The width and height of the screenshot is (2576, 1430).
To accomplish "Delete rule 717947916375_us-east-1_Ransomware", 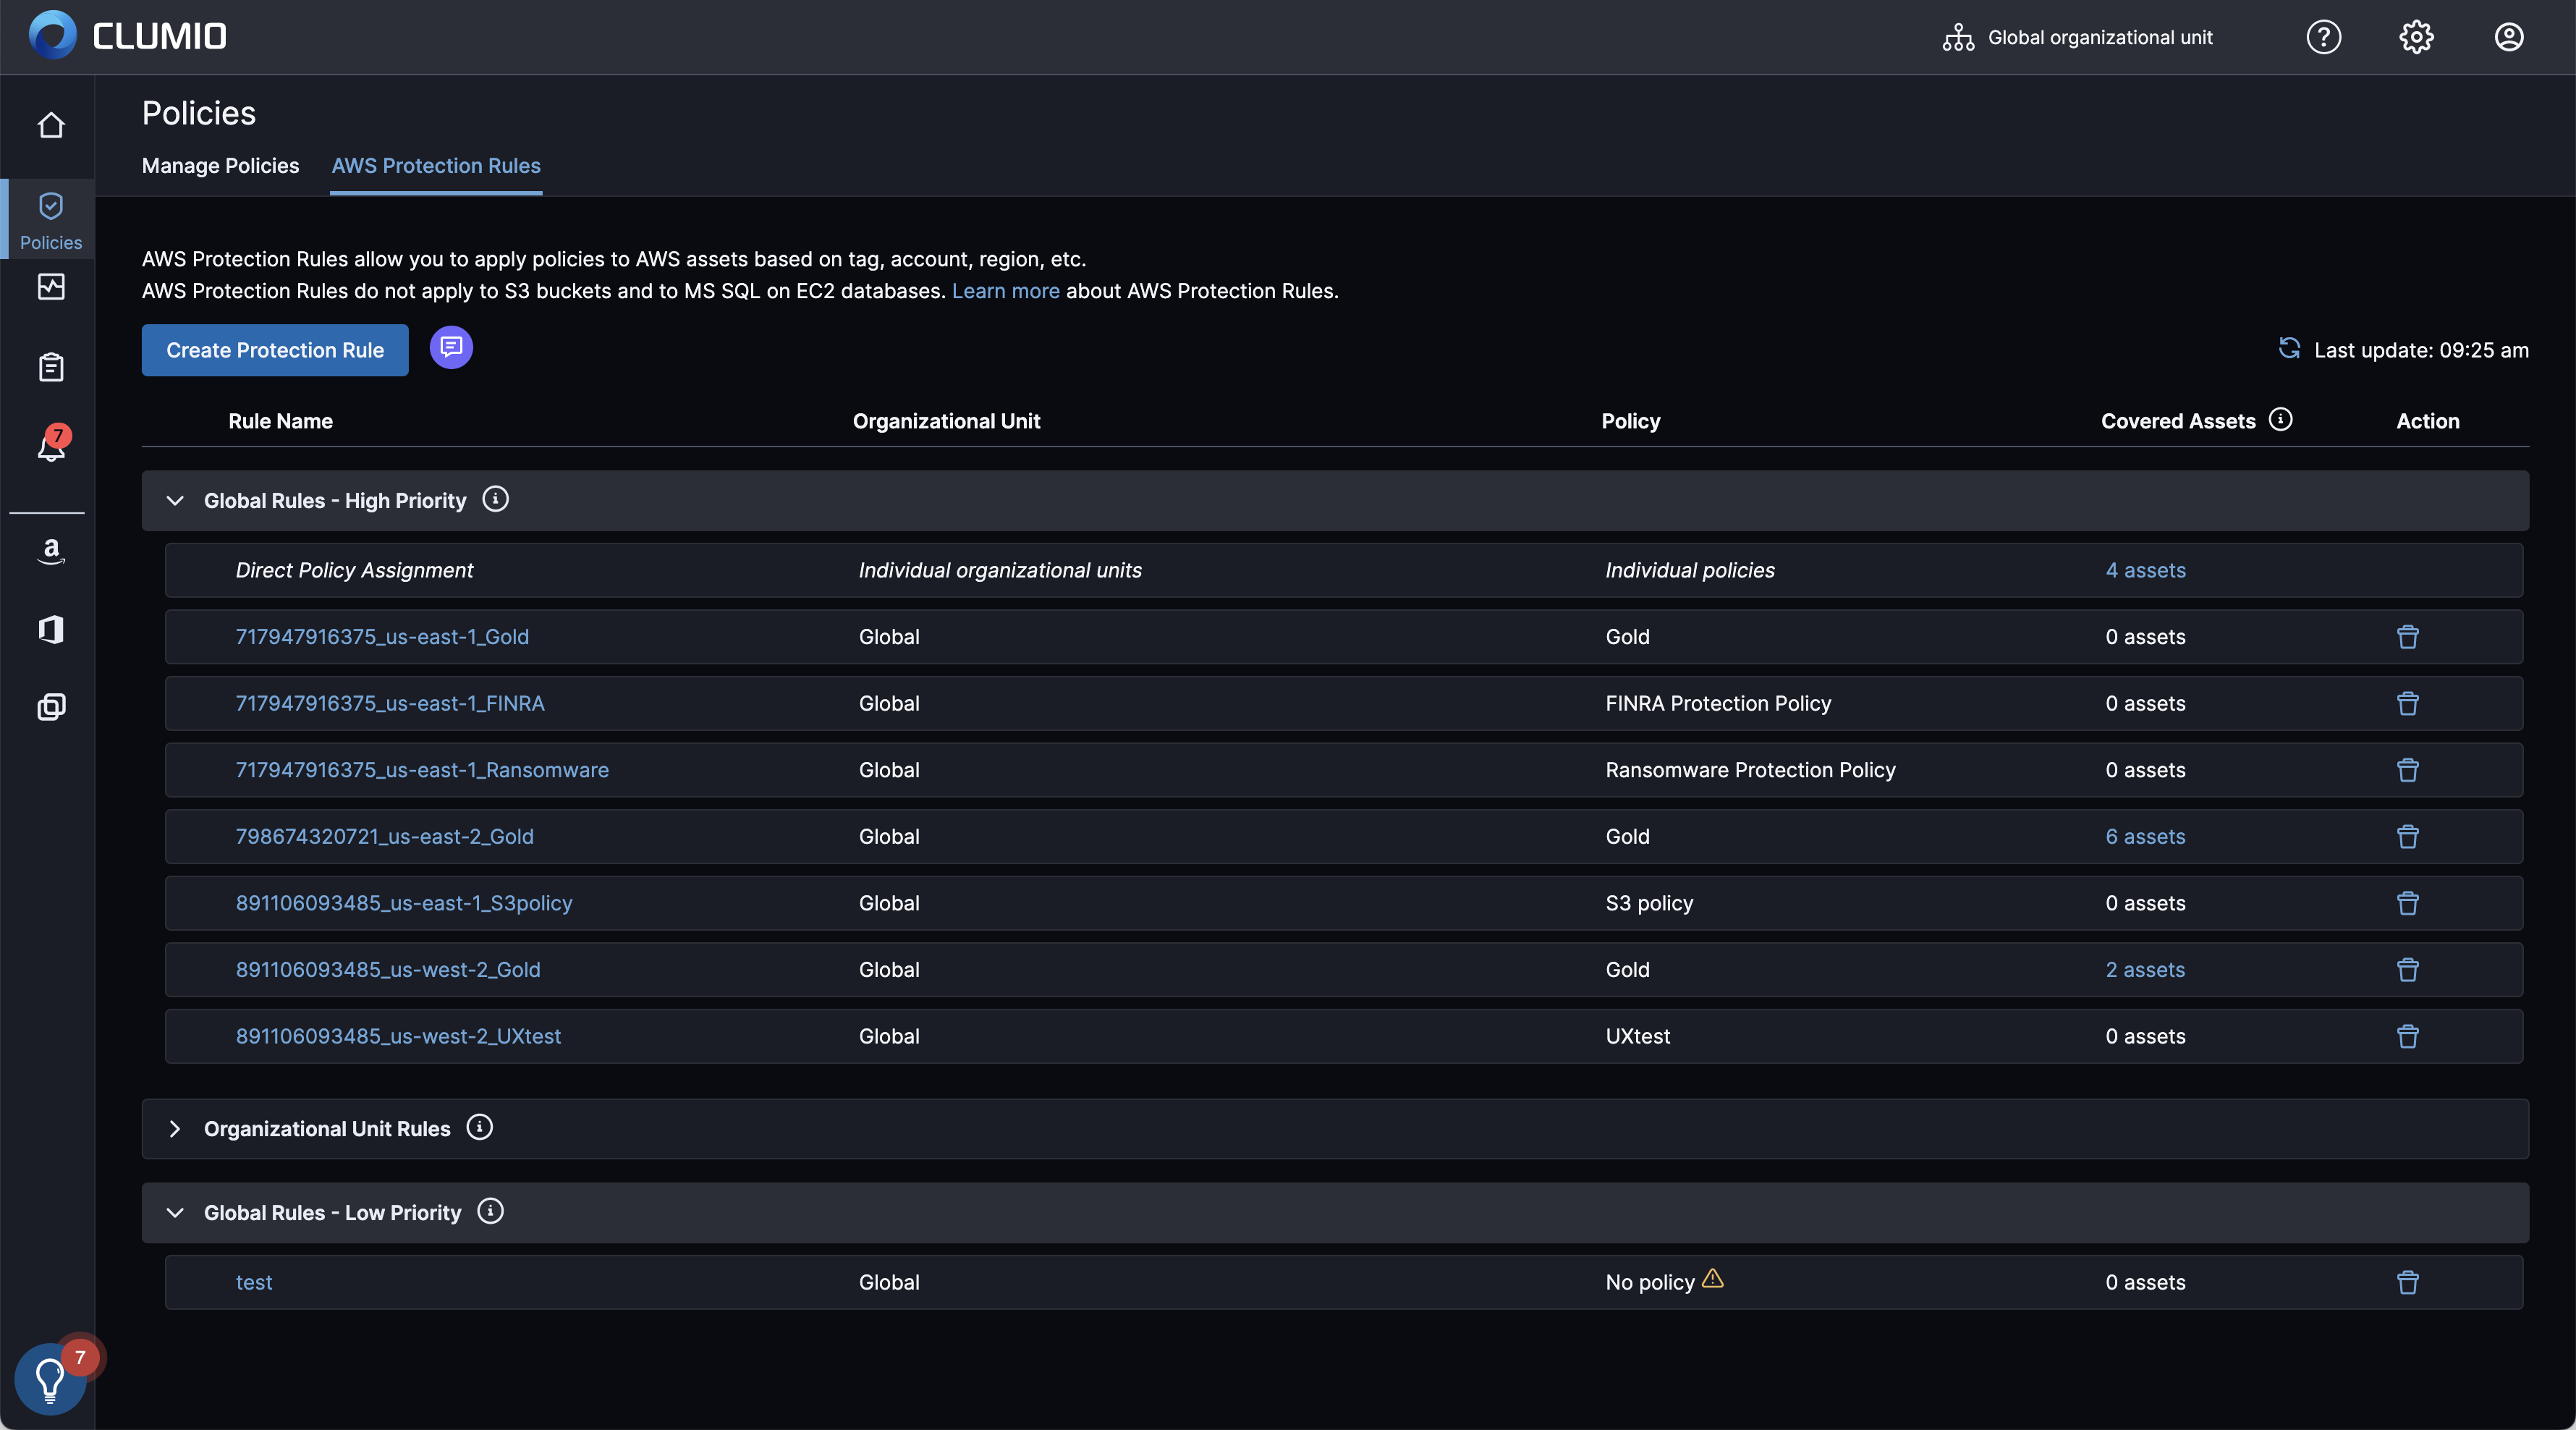I will 2408,770.
